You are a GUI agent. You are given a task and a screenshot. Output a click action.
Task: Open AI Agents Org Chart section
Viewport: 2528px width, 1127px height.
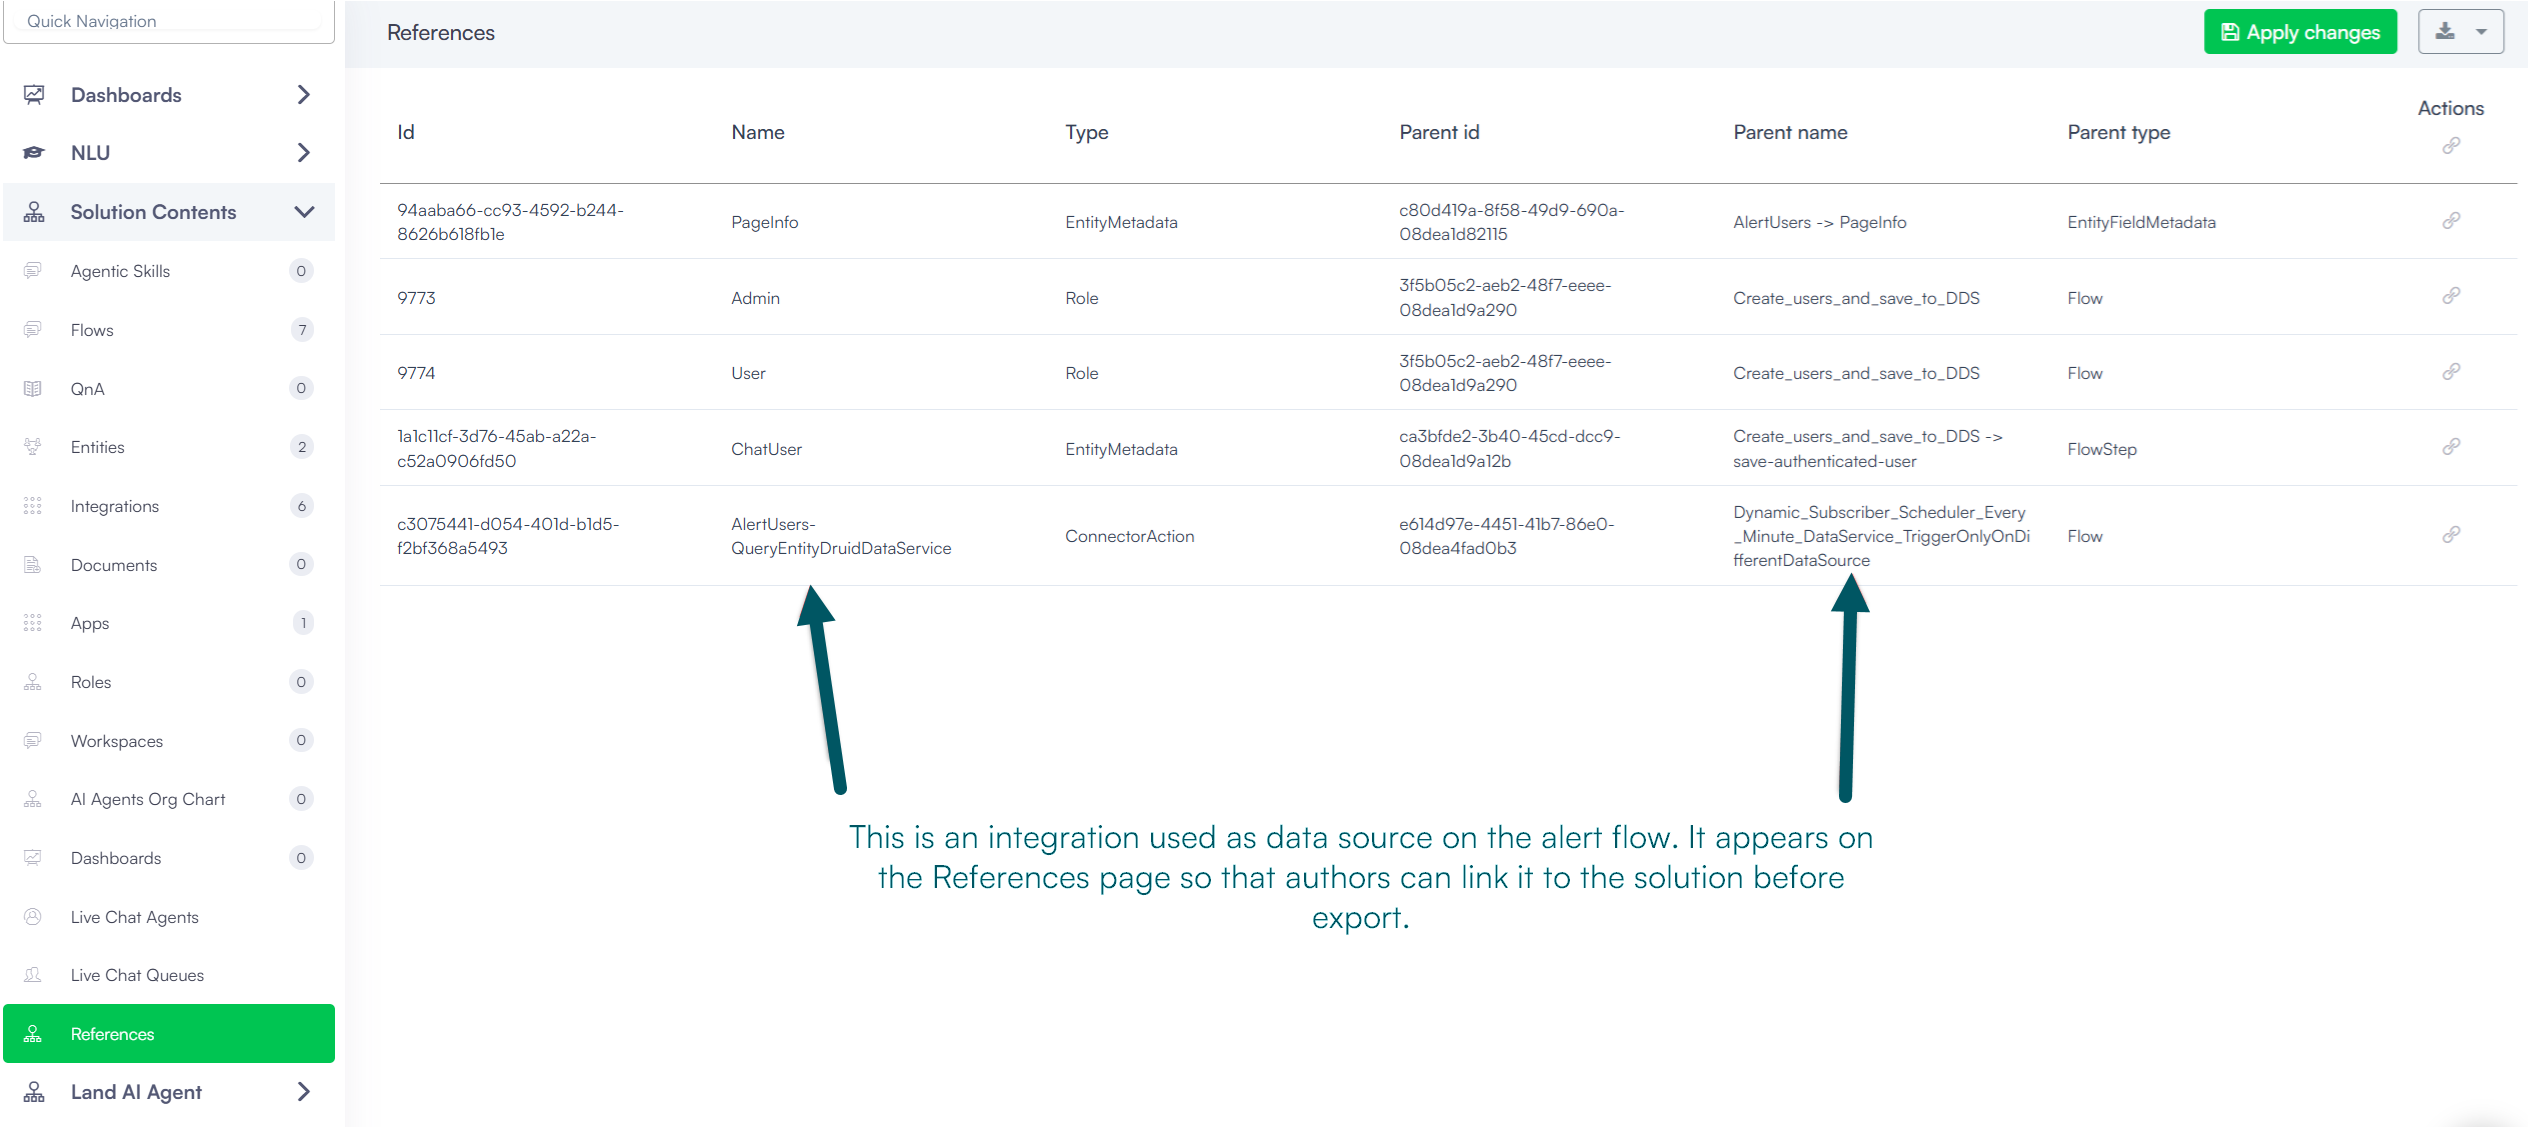coord(169,799)
